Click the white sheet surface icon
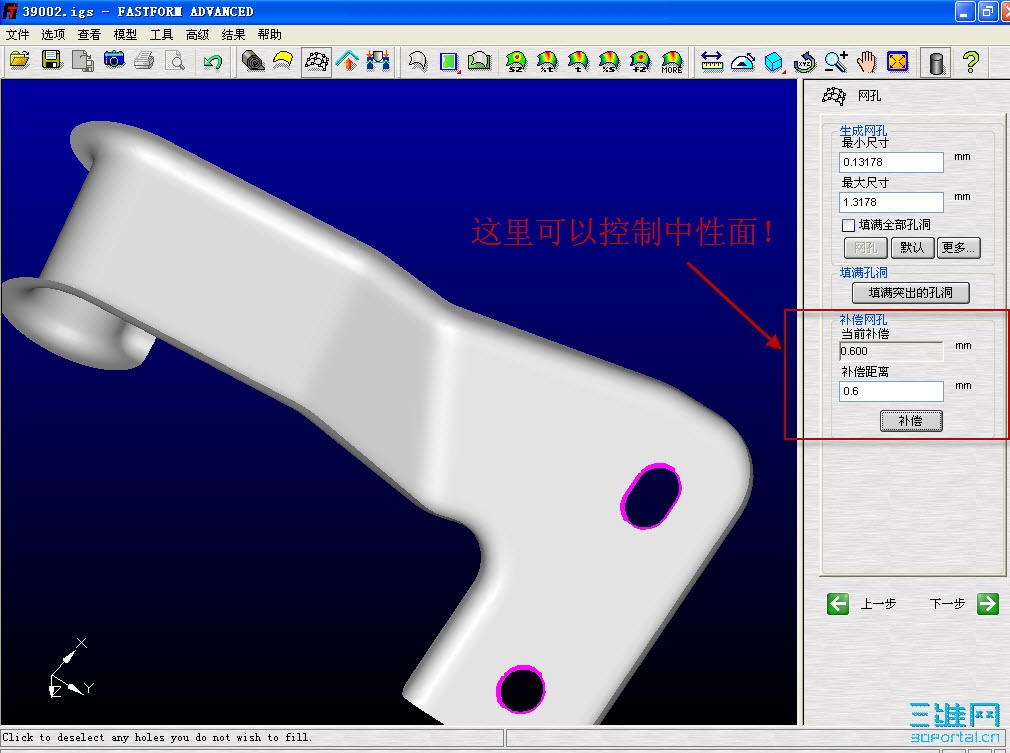The image size is (1010, 753). point(417,61)
